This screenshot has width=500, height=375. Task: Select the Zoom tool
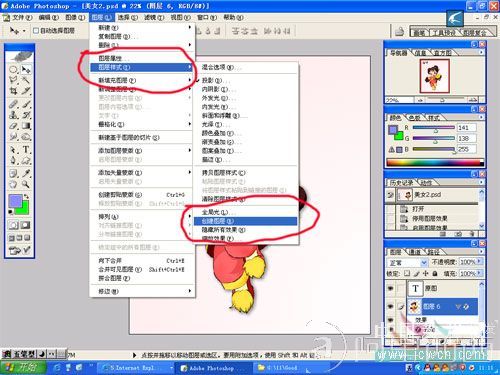coord(26,184)
